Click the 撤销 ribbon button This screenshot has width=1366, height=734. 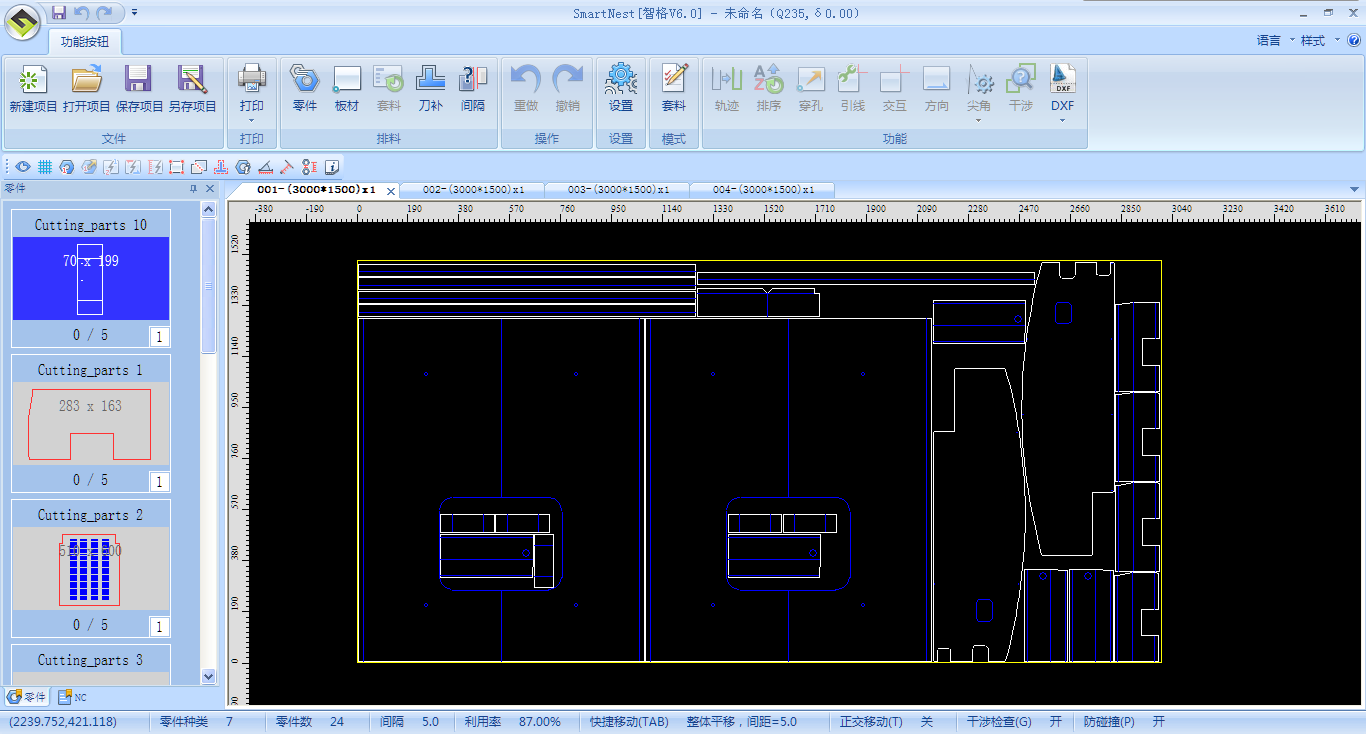tap(568, 89)
